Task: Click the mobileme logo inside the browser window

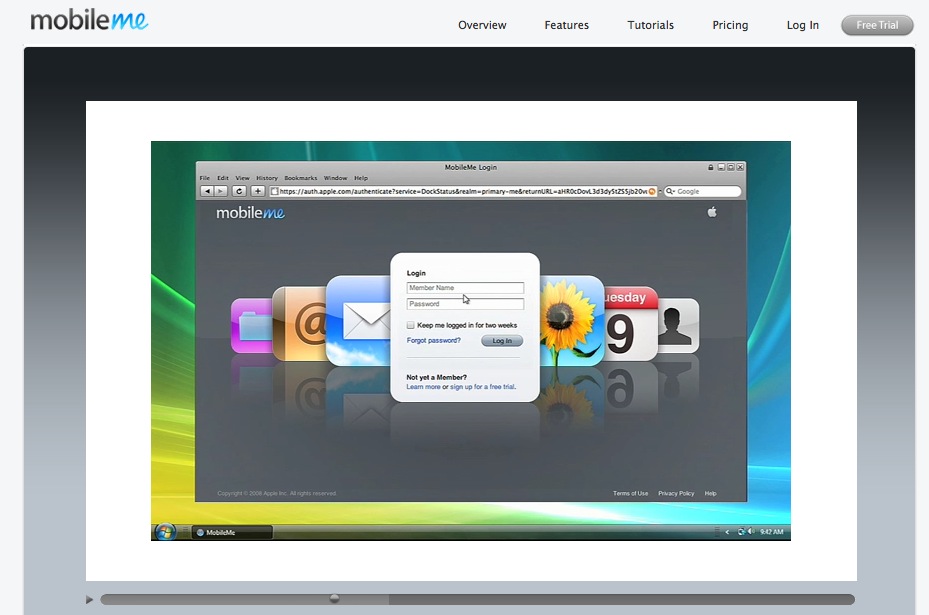Action: pyautogui.click(x=250, y=213)
